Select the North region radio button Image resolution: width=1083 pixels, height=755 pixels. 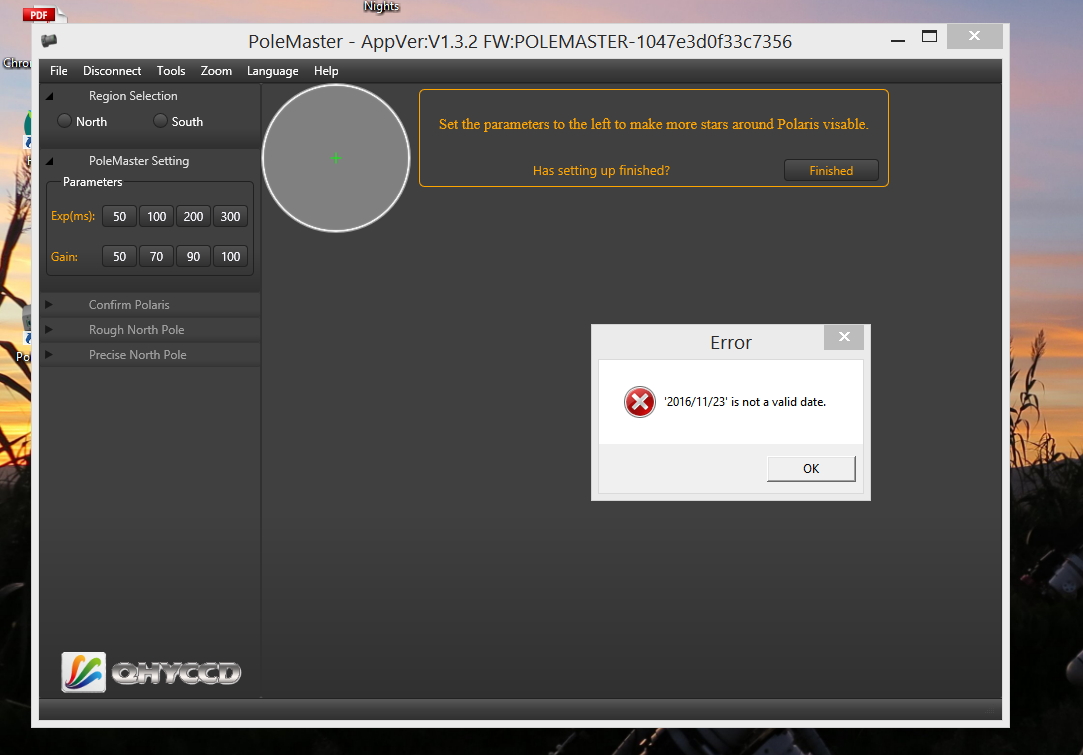[x=64, y=121]
